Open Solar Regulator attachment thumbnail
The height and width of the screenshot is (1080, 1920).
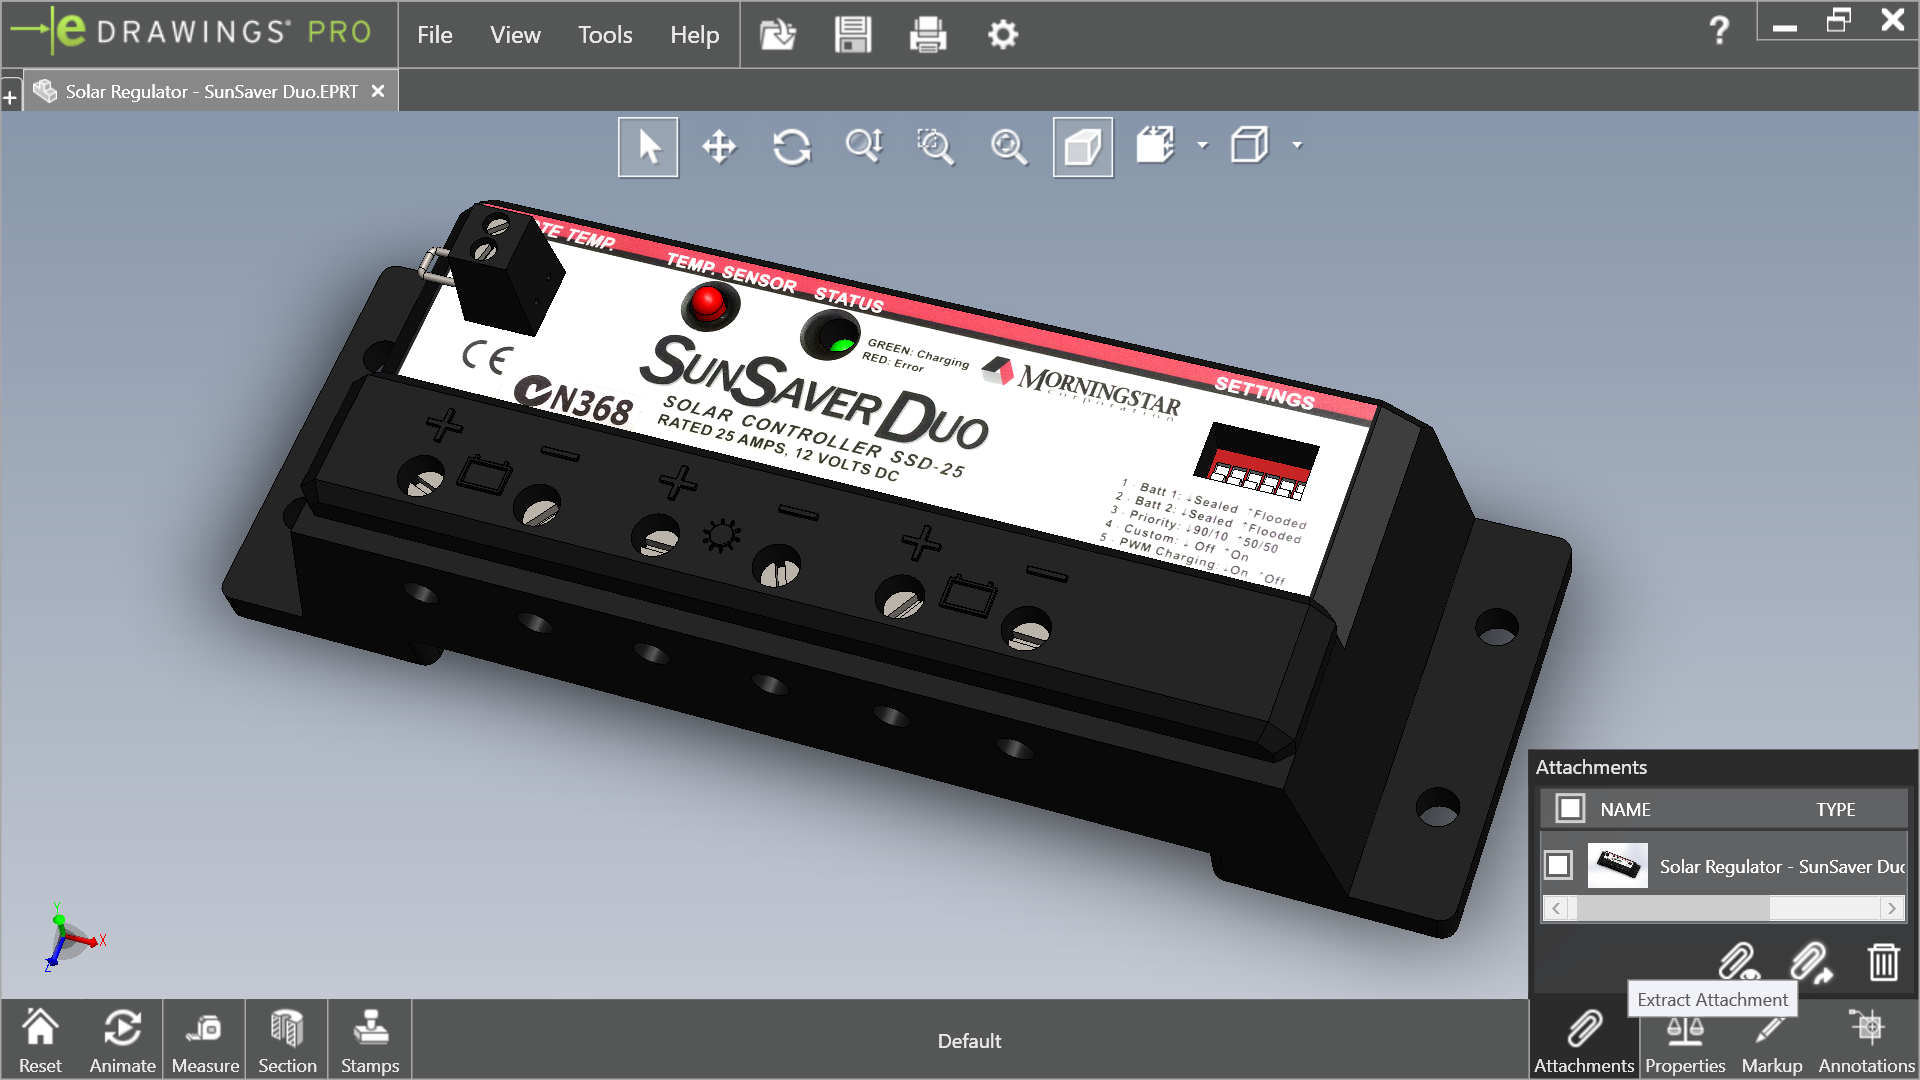pyautogui.click(x=1617, y=865)
